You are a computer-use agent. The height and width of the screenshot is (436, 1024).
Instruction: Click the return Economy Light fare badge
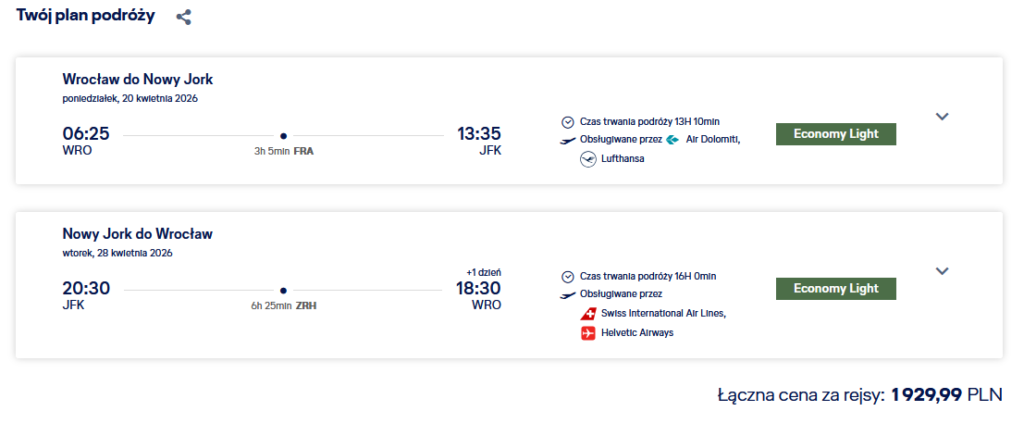835,289
